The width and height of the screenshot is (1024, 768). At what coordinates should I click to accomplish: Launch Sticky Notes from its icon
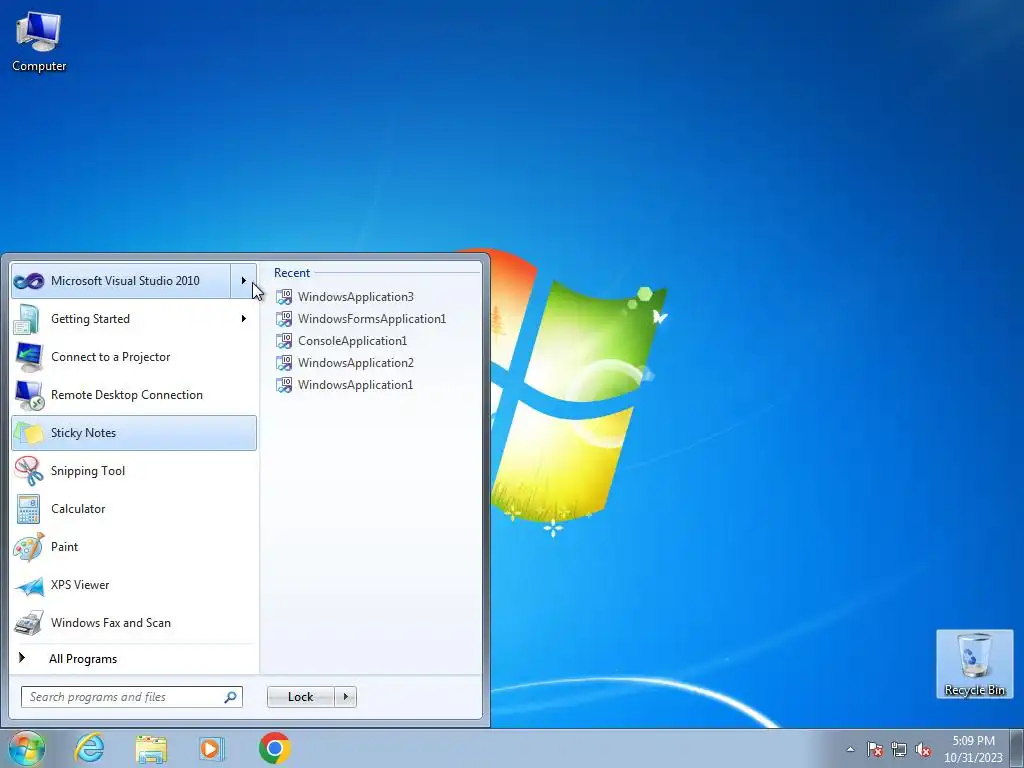click(29, 433)
